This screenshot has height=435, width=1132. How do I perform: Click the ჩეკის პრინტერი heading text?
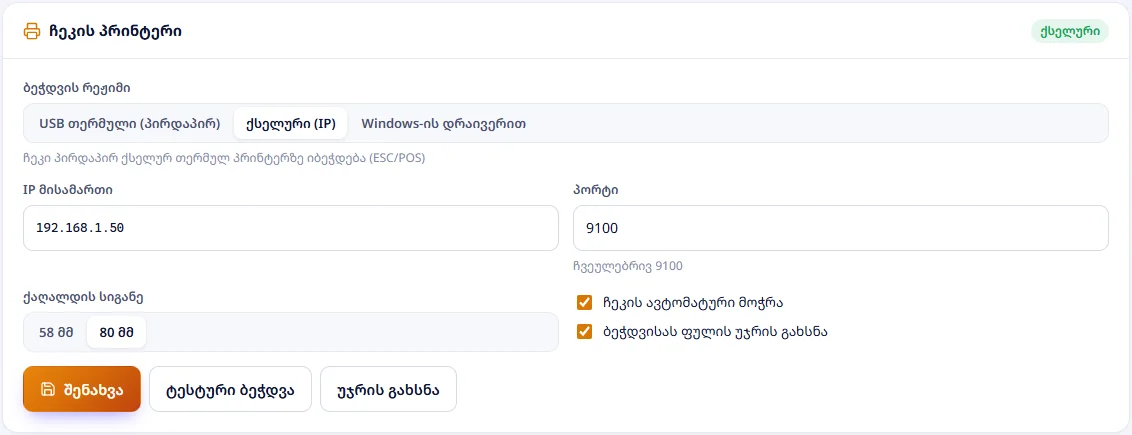pyautogui.click(x=116, y=32)
